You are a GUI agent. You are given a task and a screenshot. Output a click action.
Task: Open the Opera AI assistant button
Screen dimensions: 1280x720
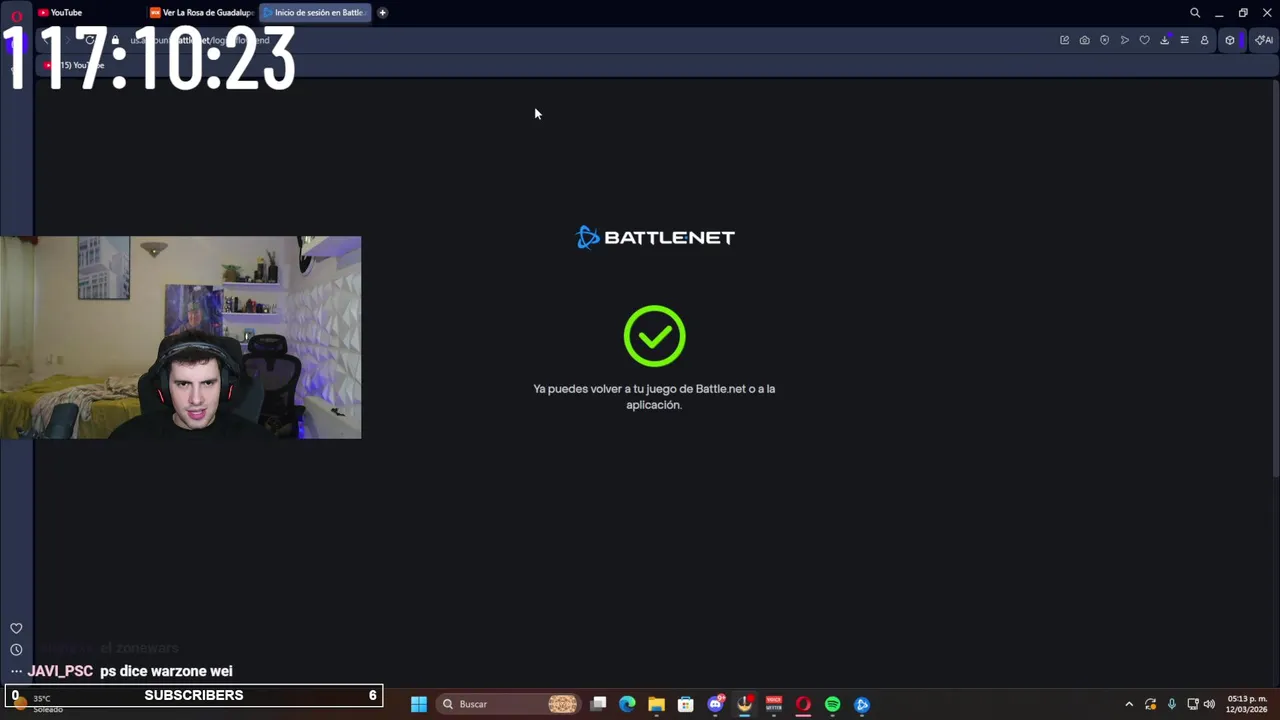[x=1264, y=40]
